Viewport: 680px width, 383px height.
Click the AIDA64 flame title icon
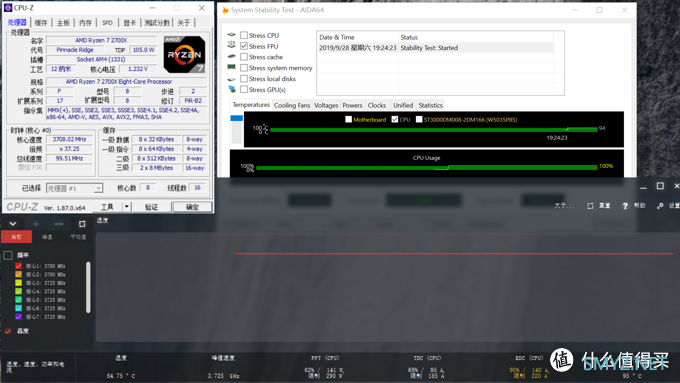[225, 10]
